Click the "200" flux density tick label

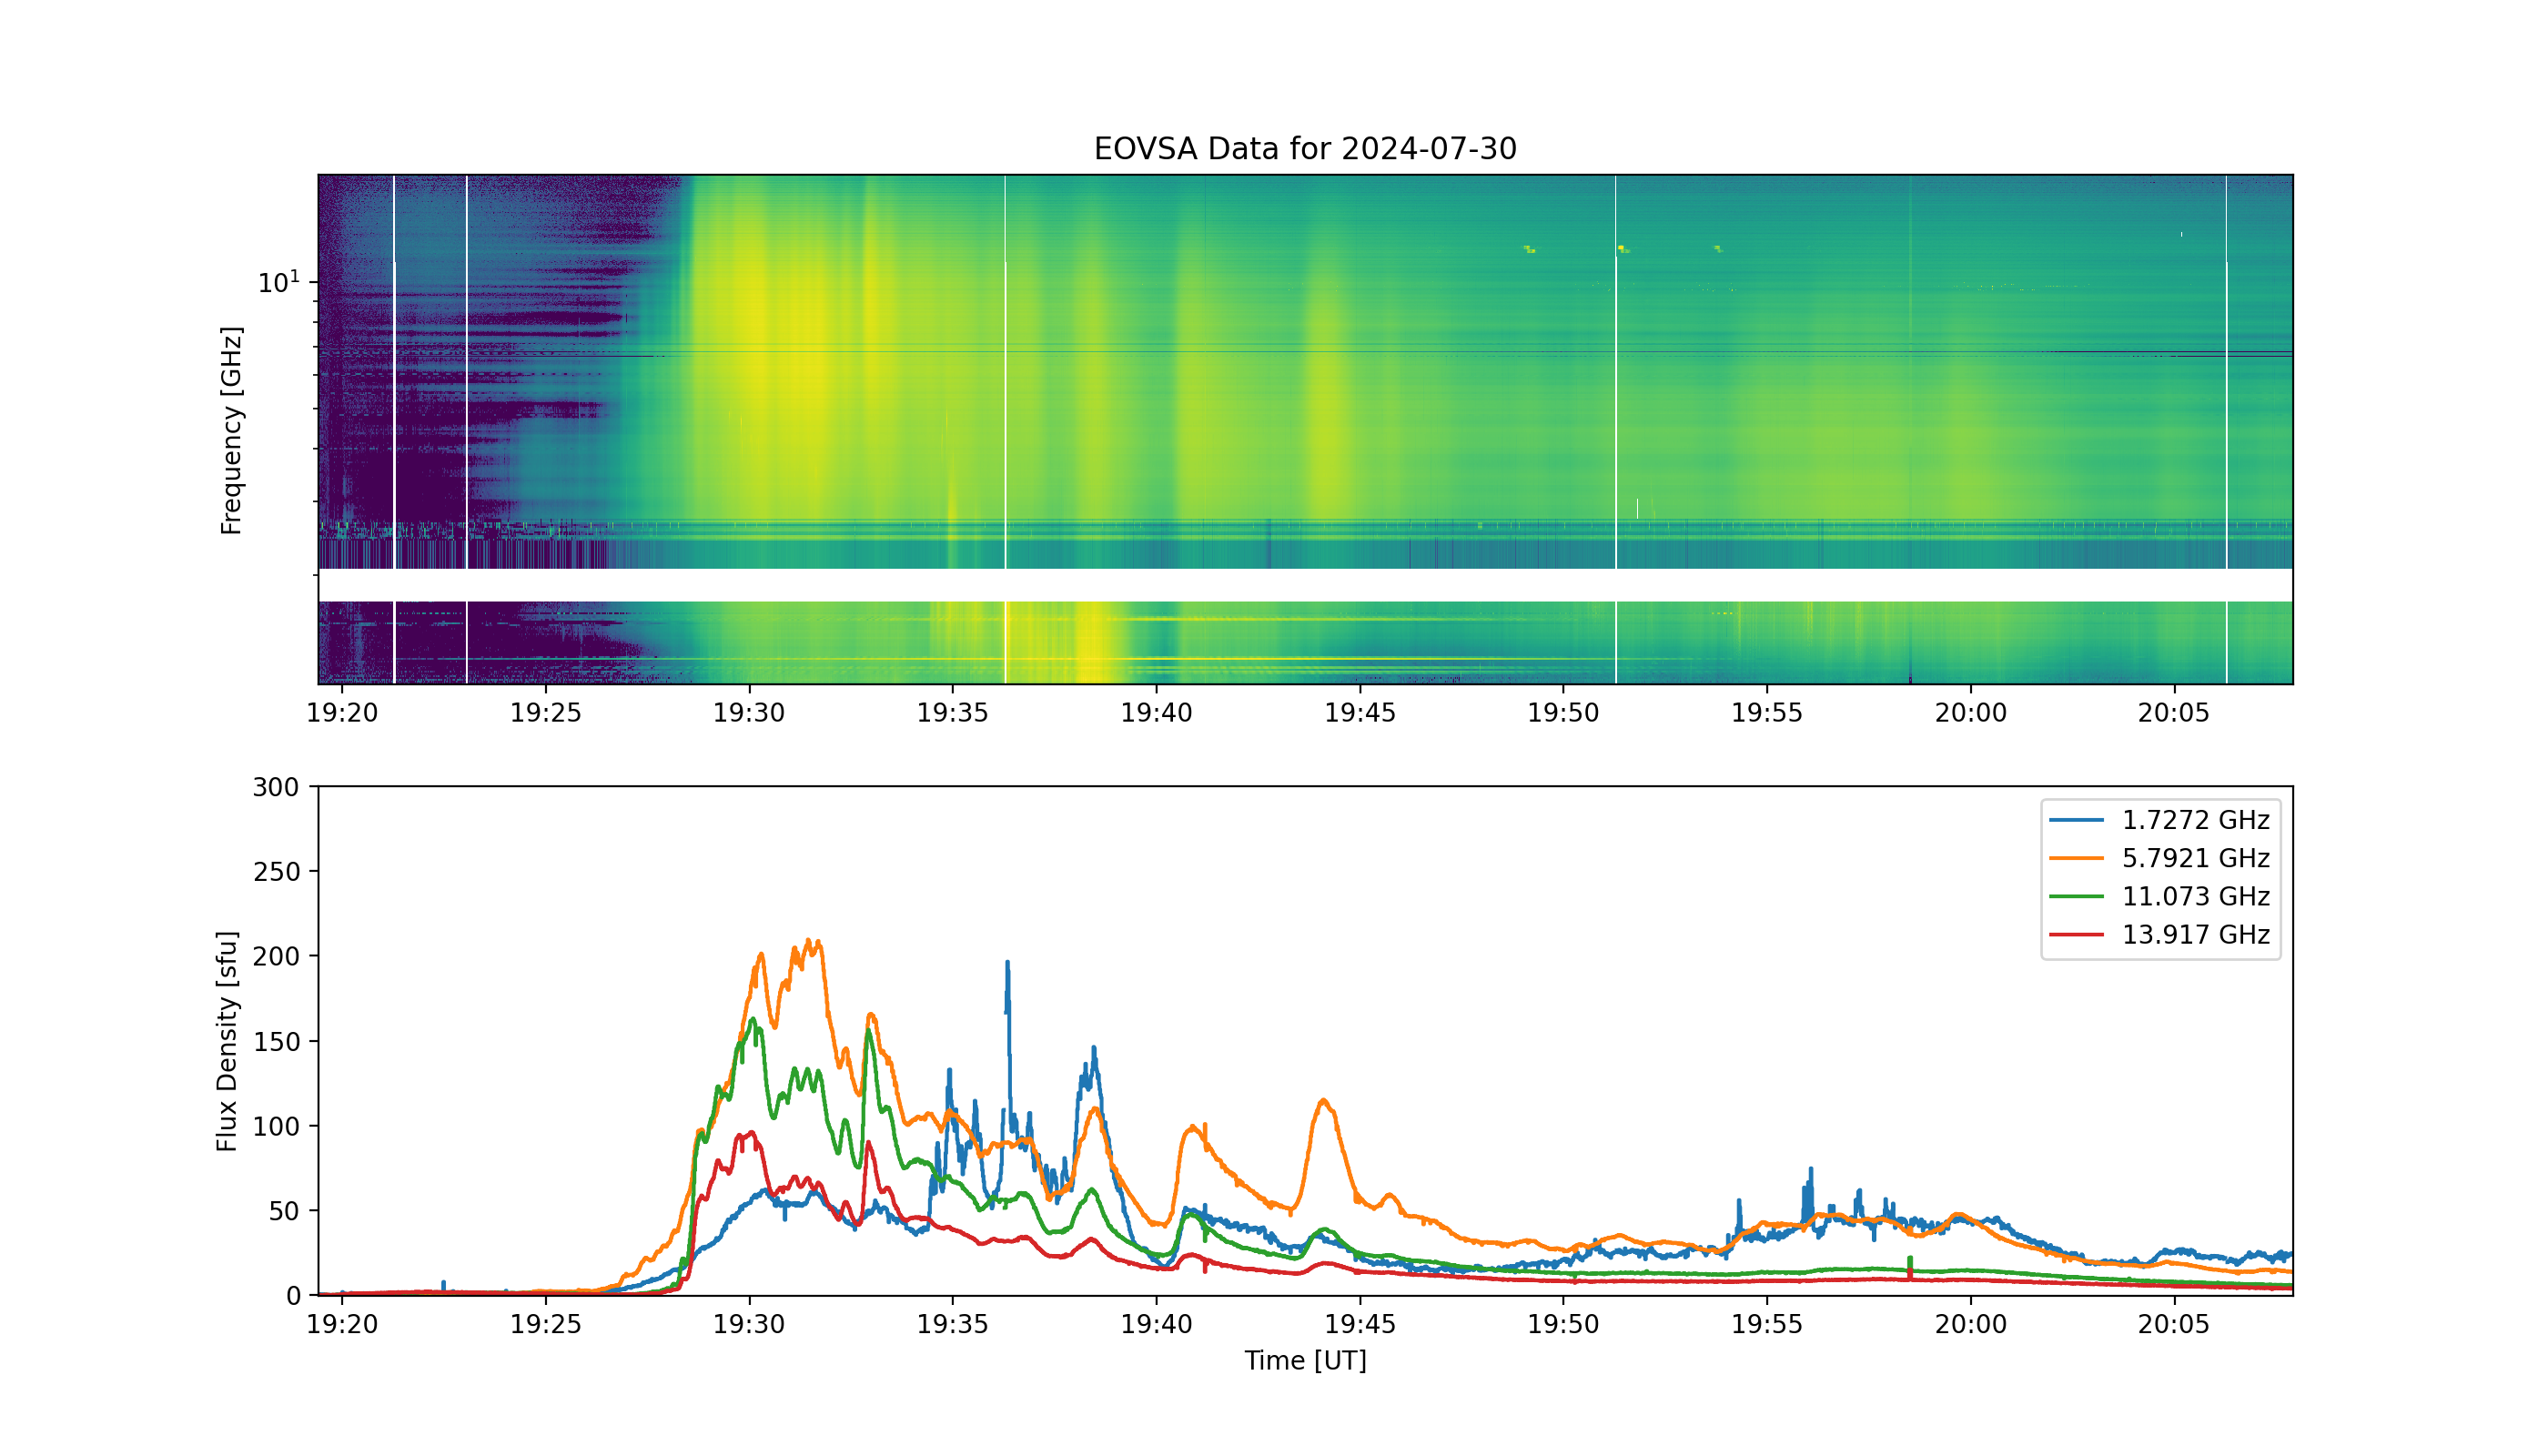pos(276,957)
